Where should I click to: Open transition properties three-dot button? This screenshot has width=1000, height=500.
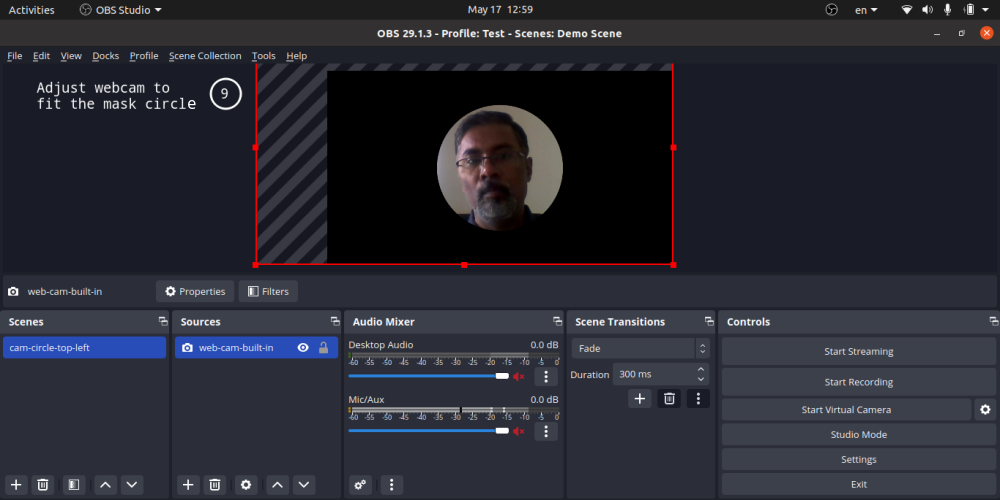coord(698,399)
